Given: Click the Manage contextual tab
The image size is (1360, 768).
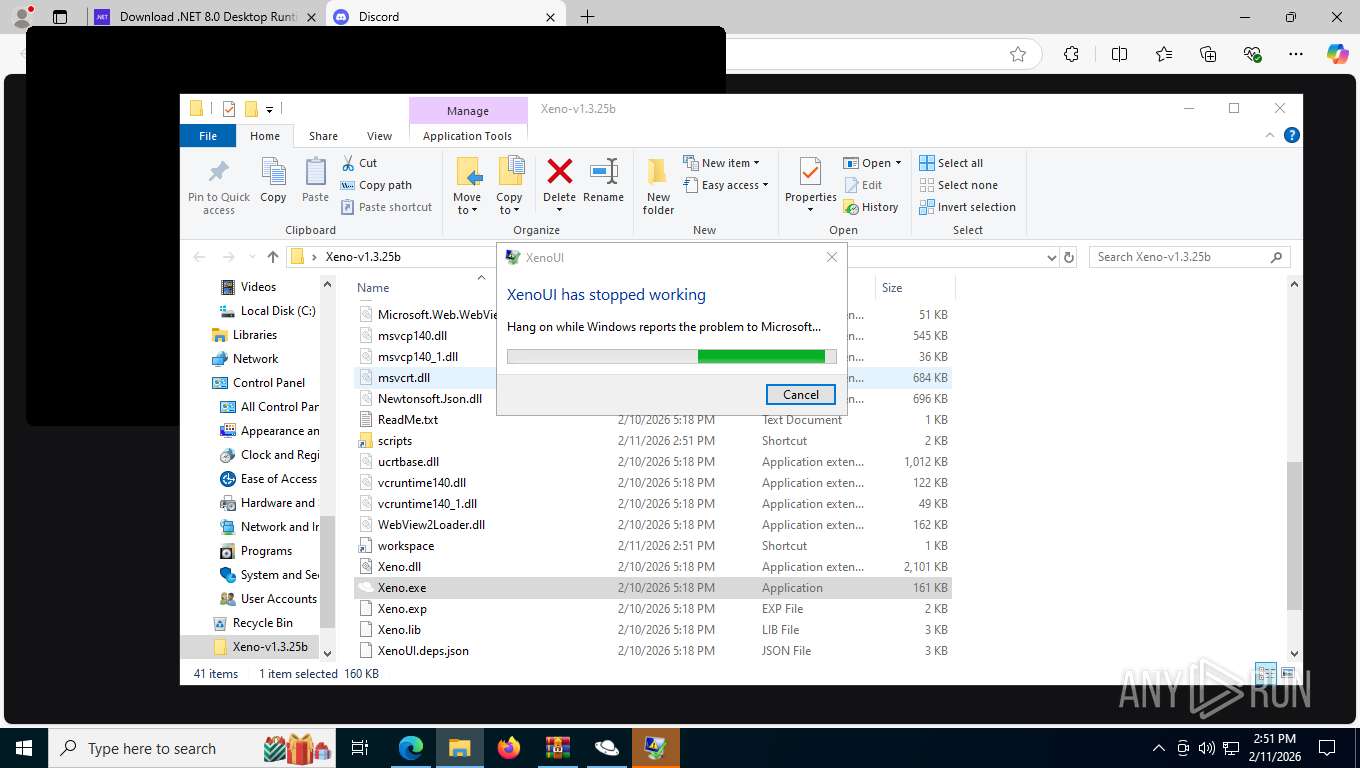Looking at the screenshot, I should coord(468,111).
